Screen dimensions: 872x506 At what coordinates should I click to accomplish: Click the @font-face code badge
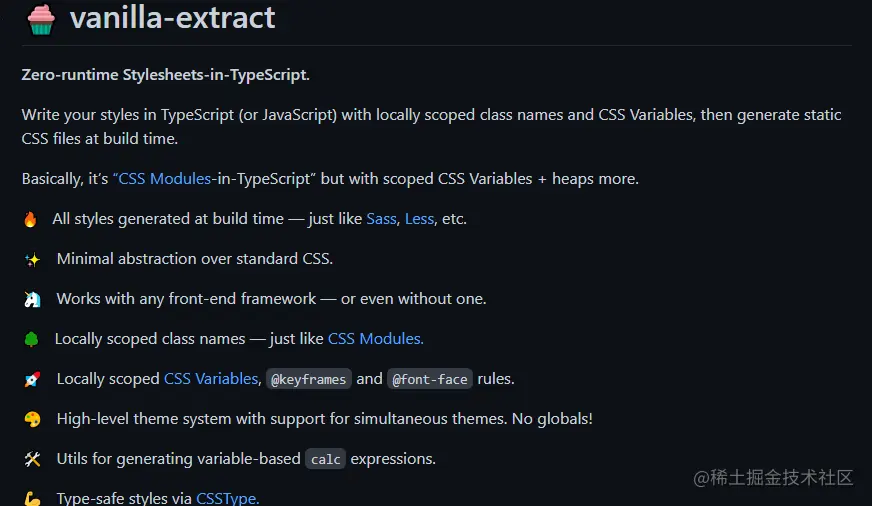pyautogui.click(x=429, y=379)
